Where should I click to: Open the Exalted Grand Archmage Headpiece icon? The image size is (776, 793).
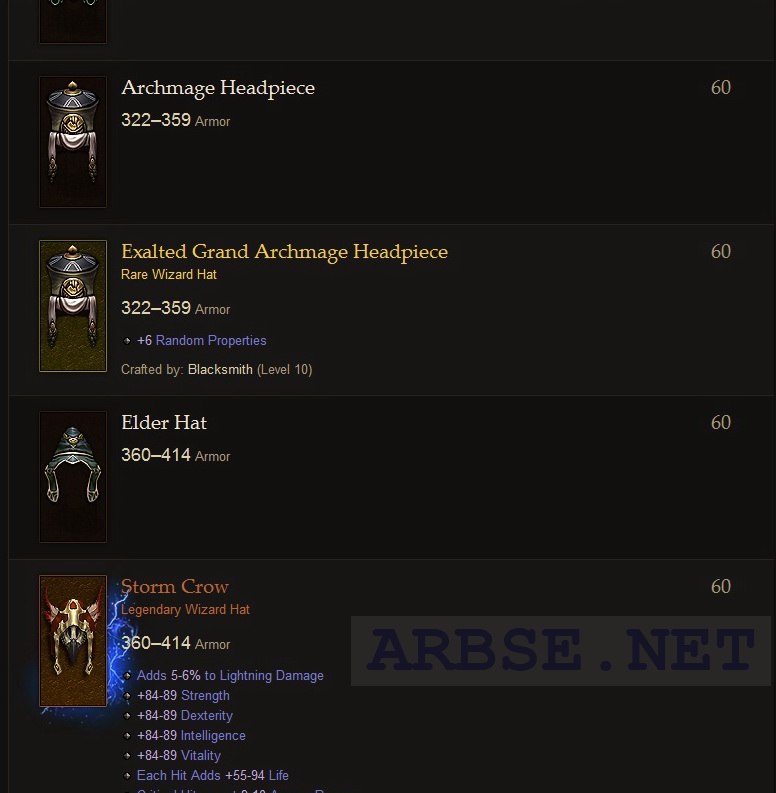(73, 306)
